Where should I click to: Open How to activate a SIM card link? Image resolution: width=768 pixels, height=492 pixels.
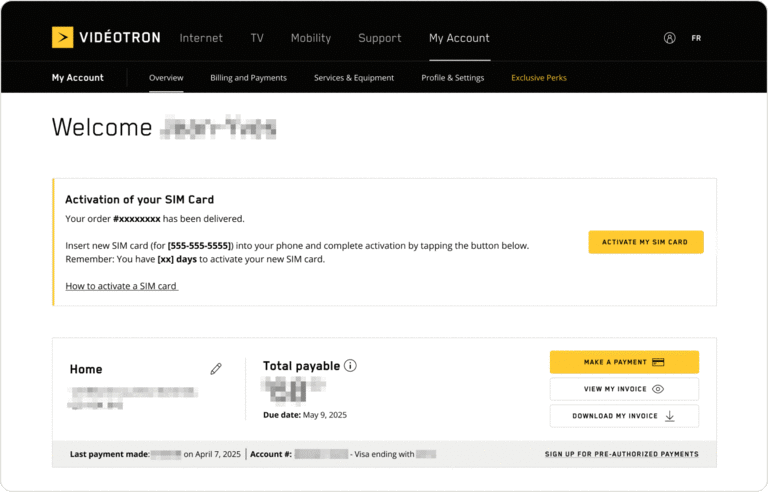tap(121, 286)
